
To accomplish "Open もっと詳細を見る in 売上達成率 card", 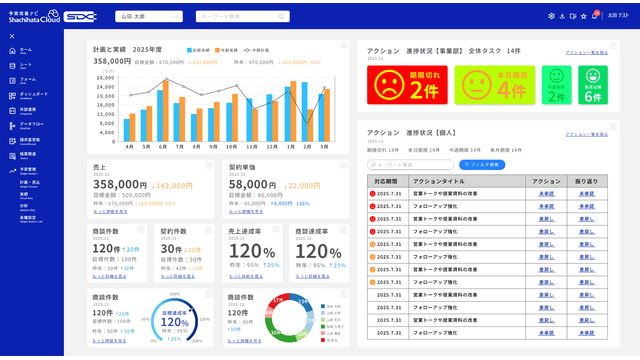I will tap(246, 277).
